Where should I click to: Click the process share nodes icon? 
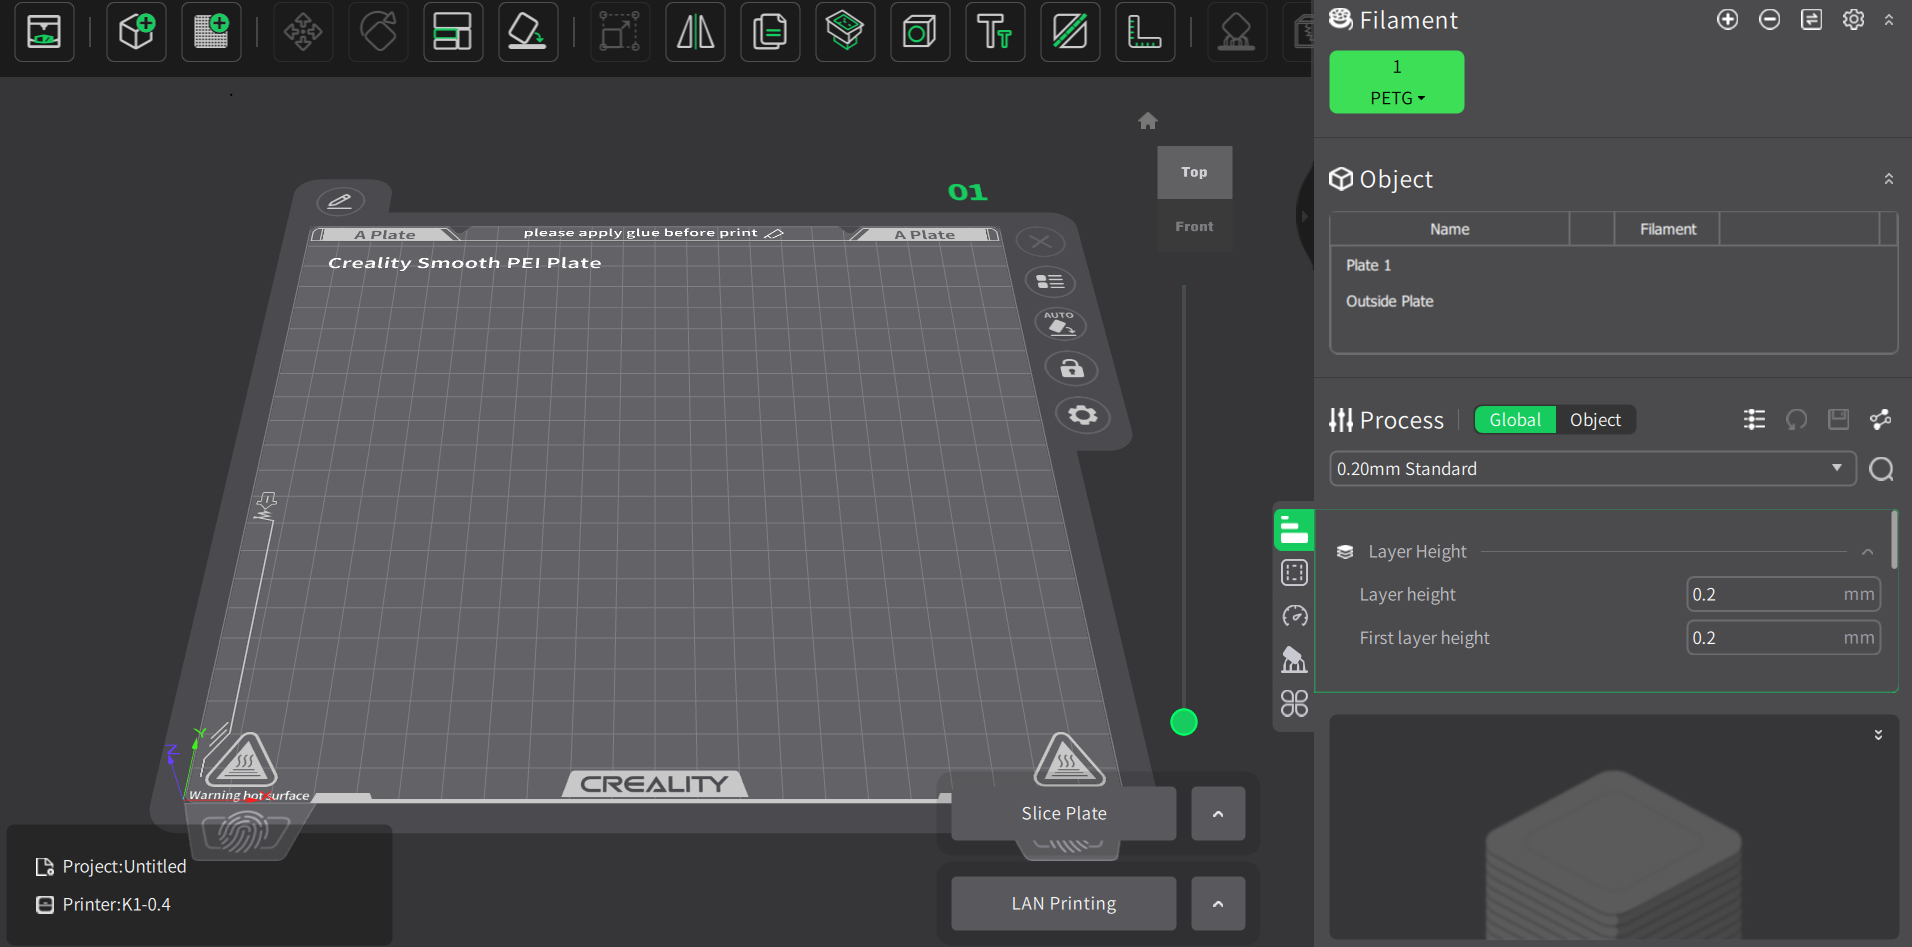click(1880, 420)
